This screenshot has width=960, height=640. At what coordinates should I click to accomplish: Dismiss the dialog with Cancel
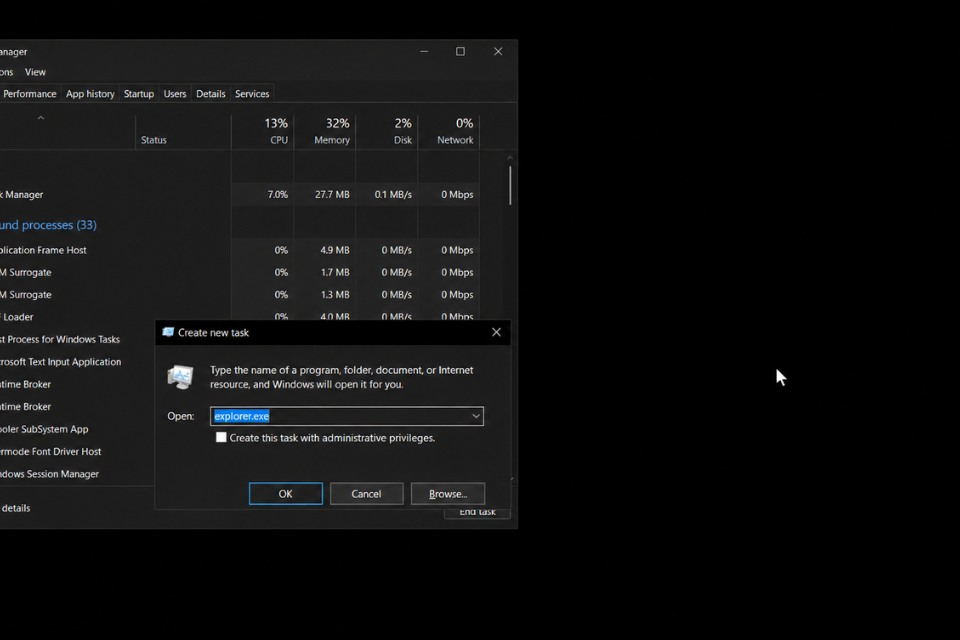pos(366,493)
